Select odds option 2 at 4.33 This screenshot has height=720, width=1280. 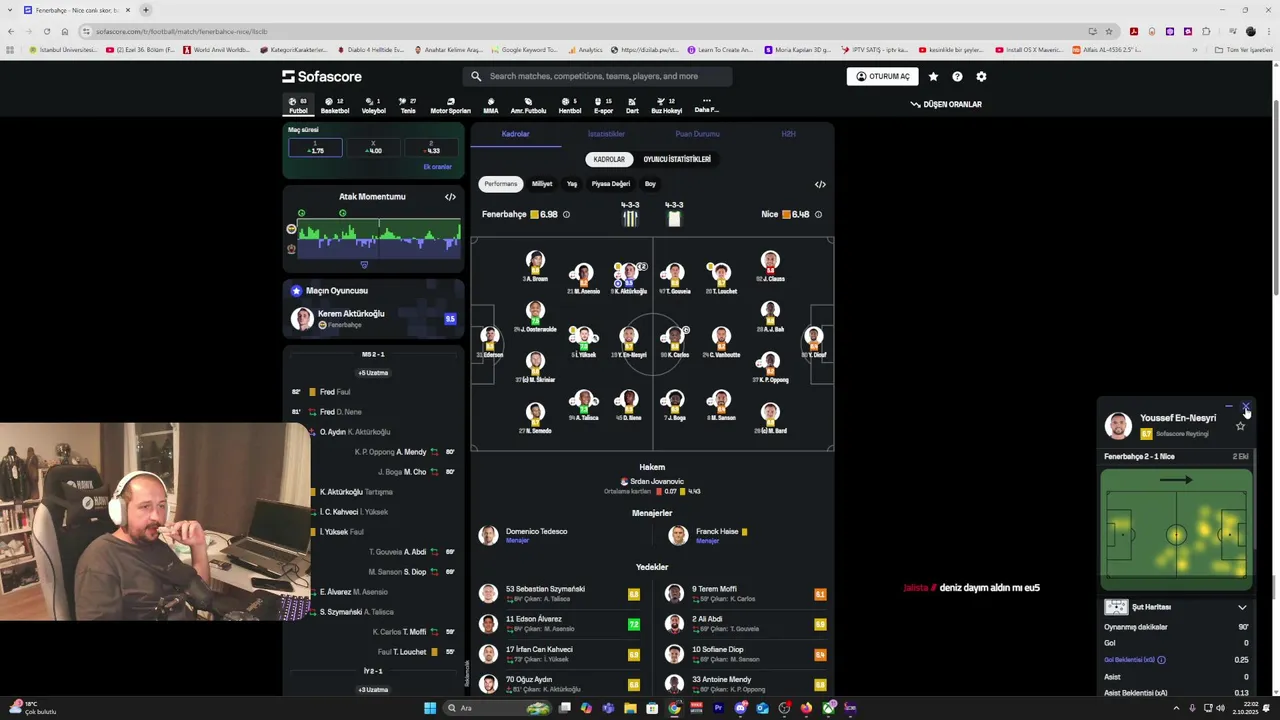(x=431, y=148)
